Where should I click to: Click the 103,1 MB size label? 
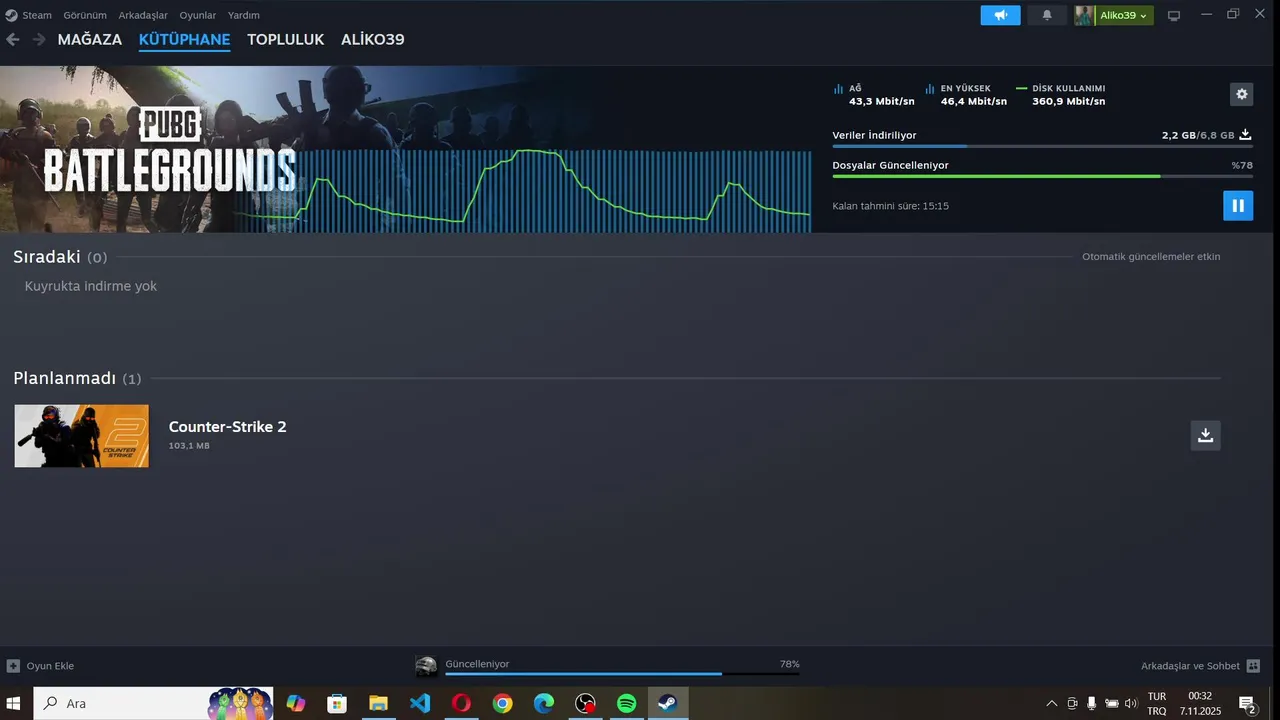coord(189,446)
